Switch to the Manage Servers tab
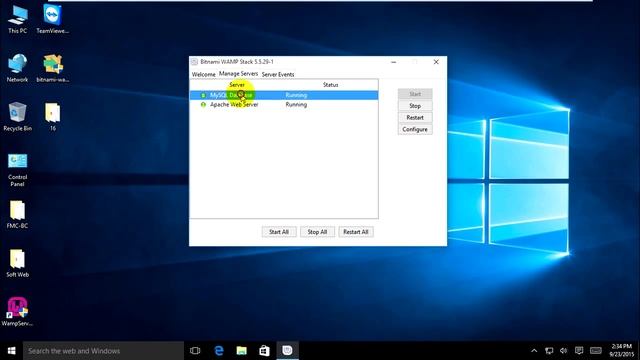This screenshot has width=640, height=360. (238, 73)
